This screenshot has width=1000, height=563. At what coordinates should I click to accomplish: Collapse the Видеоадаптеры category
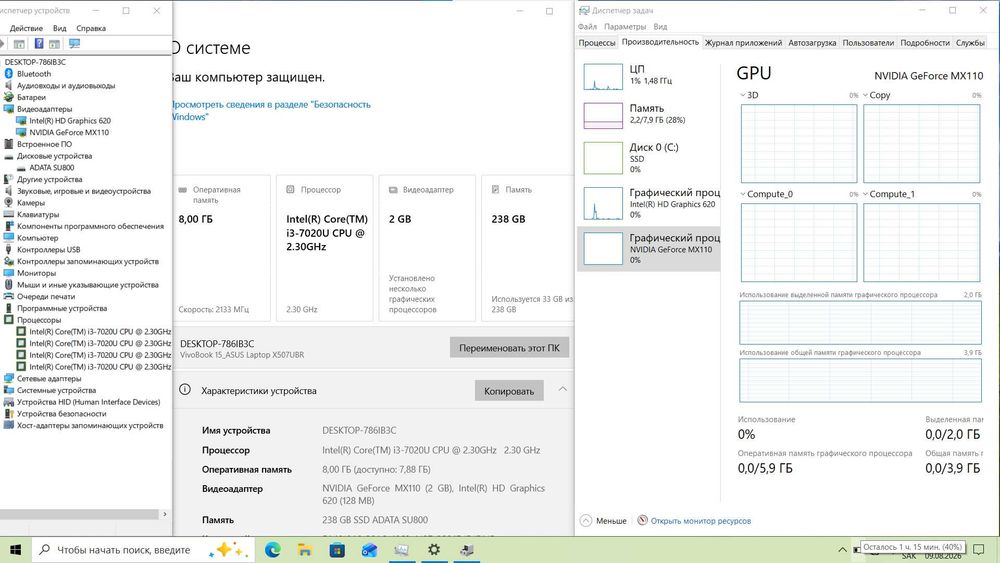pyautogui.click(x=44, y=109)
